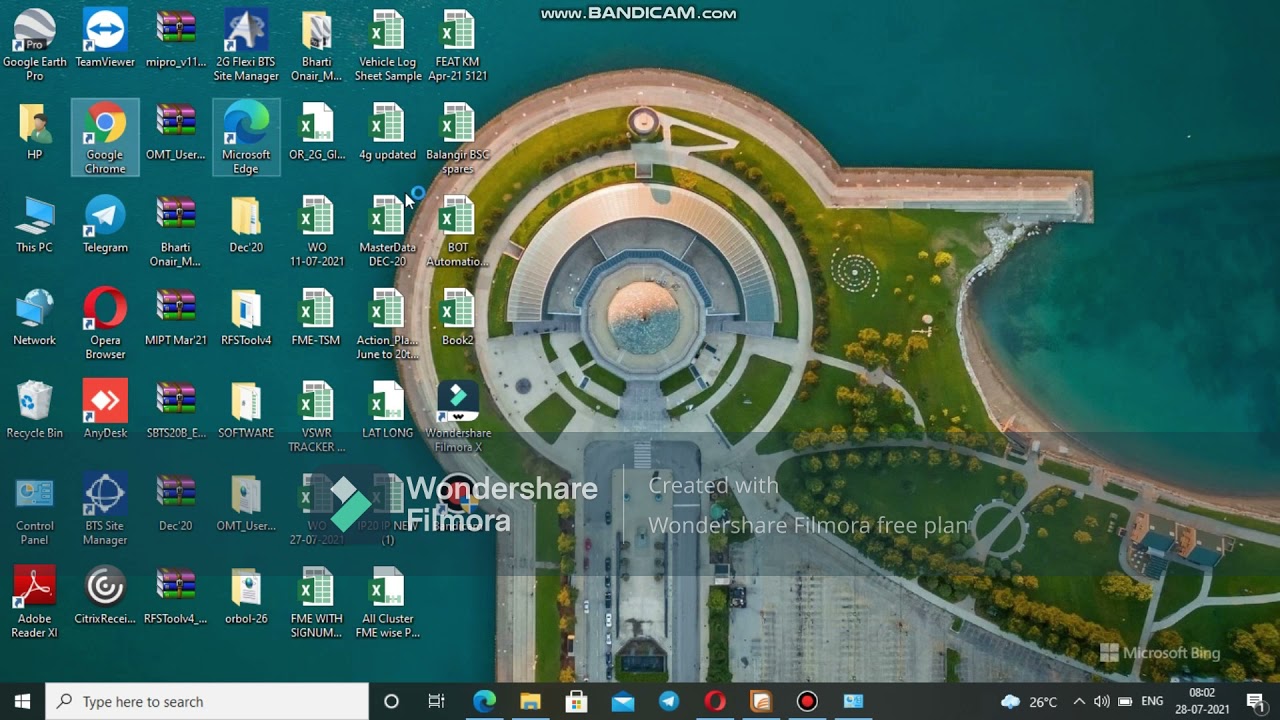Open the Mail app from the taskbar
Image resolution: width=1280 pixels, height=720 pixels.
(x=622, y=701)
